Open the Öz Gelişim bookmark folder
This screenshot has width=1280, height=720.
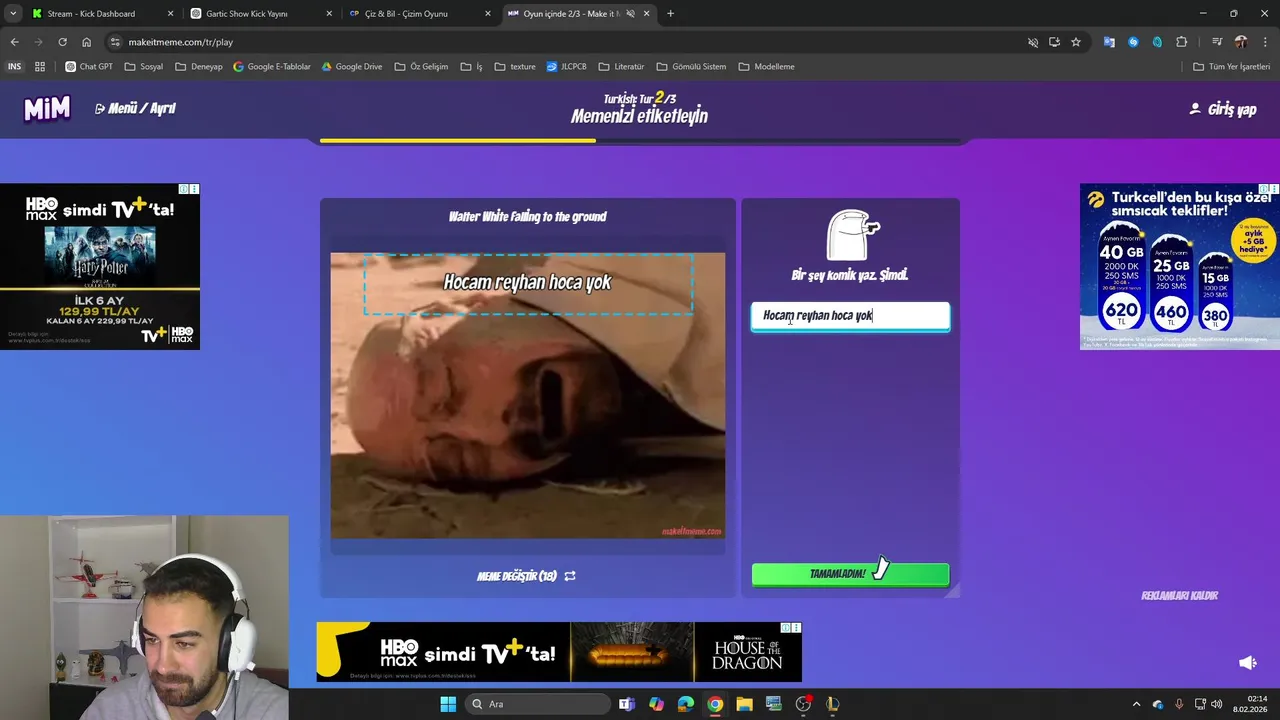pos(421,67)
